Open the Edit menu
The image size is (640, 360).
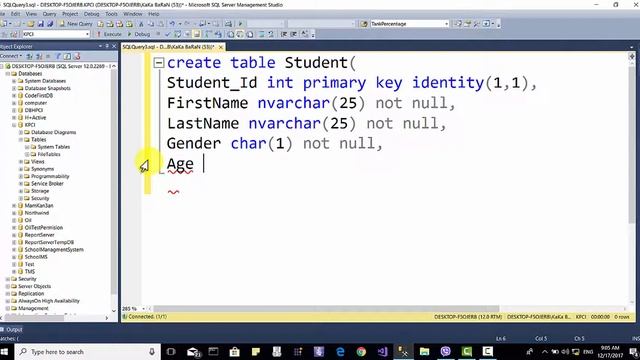pos(15,14)
